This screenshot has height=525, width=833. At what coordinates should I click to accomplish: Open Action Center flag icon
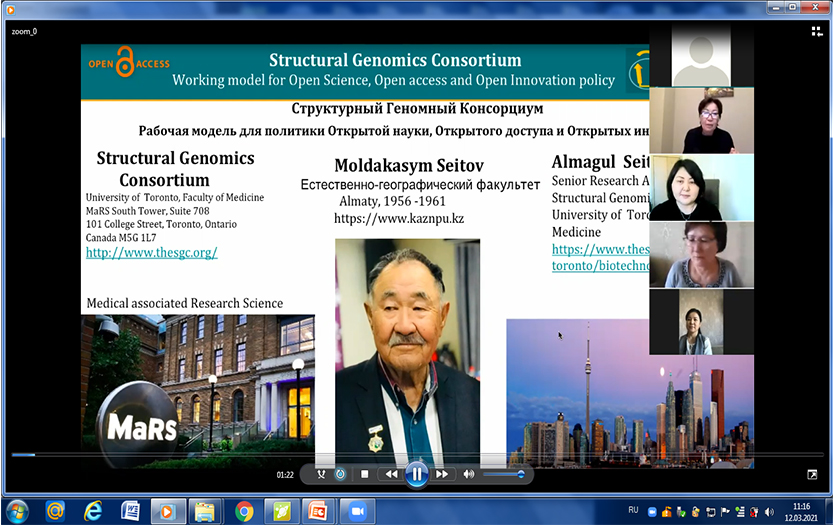click(725, 512)
